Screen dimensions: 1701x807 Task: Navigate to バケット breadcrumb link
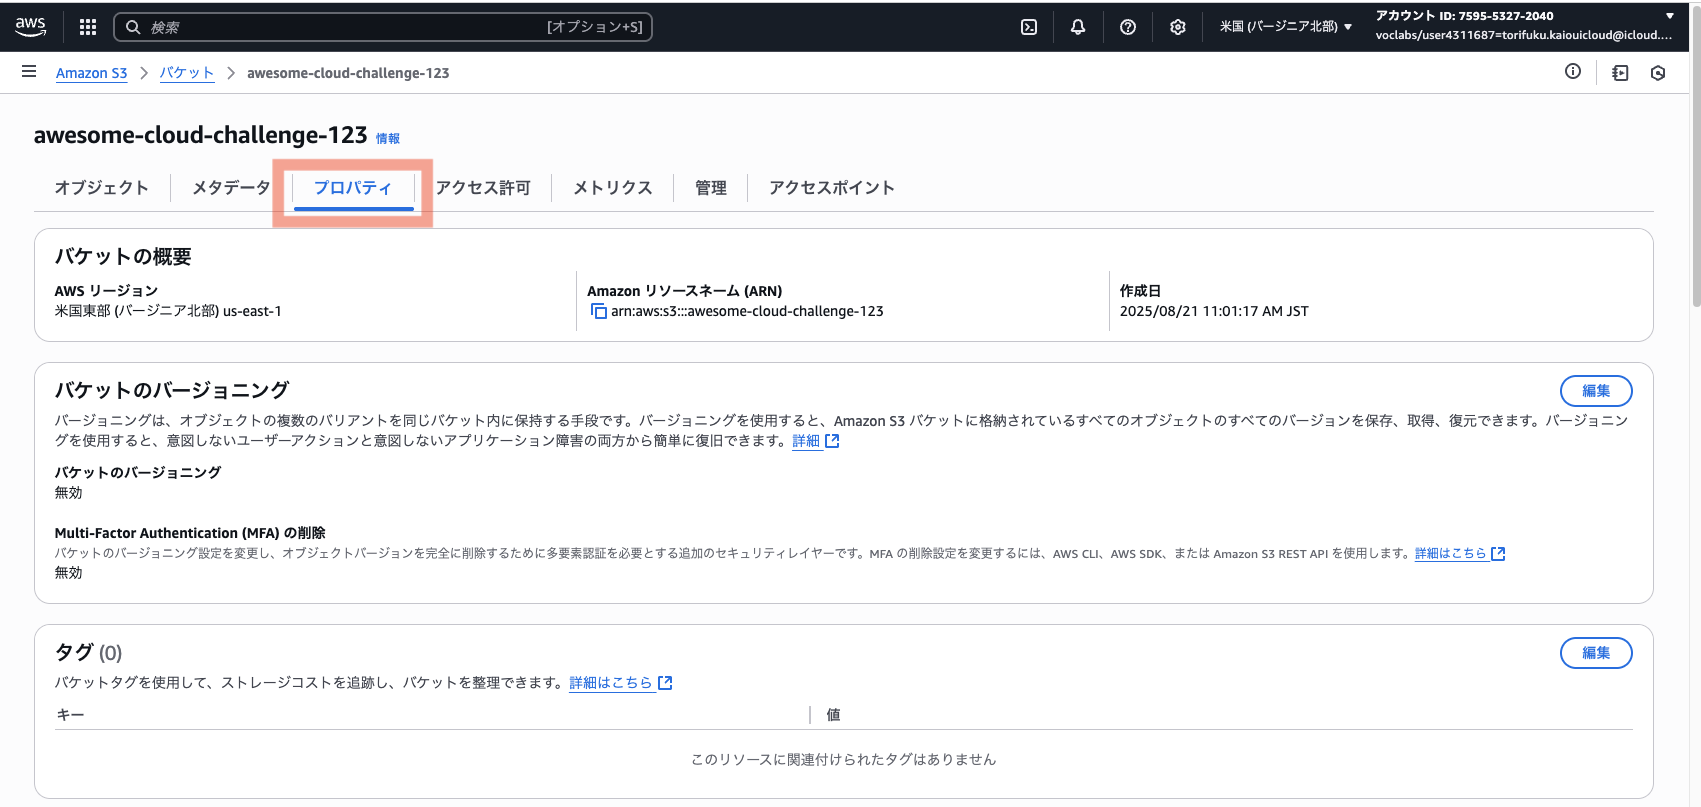click(187, 73)
